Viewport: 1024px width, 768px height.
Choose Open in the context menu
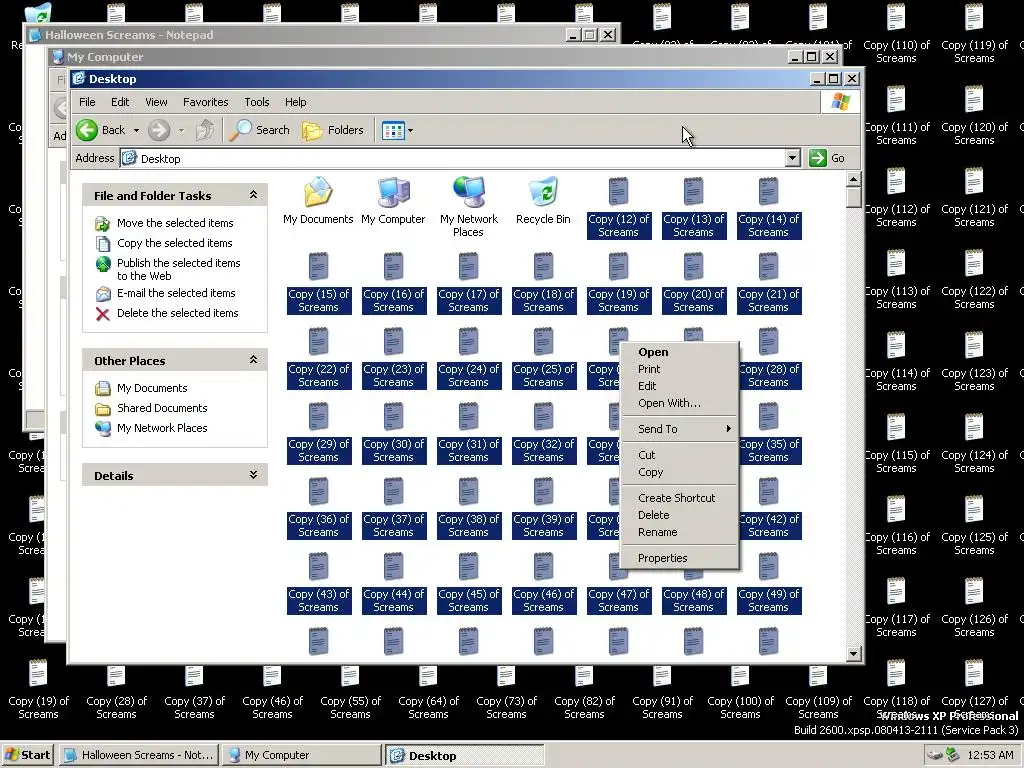pyautogui.click(x=679, y=352)
